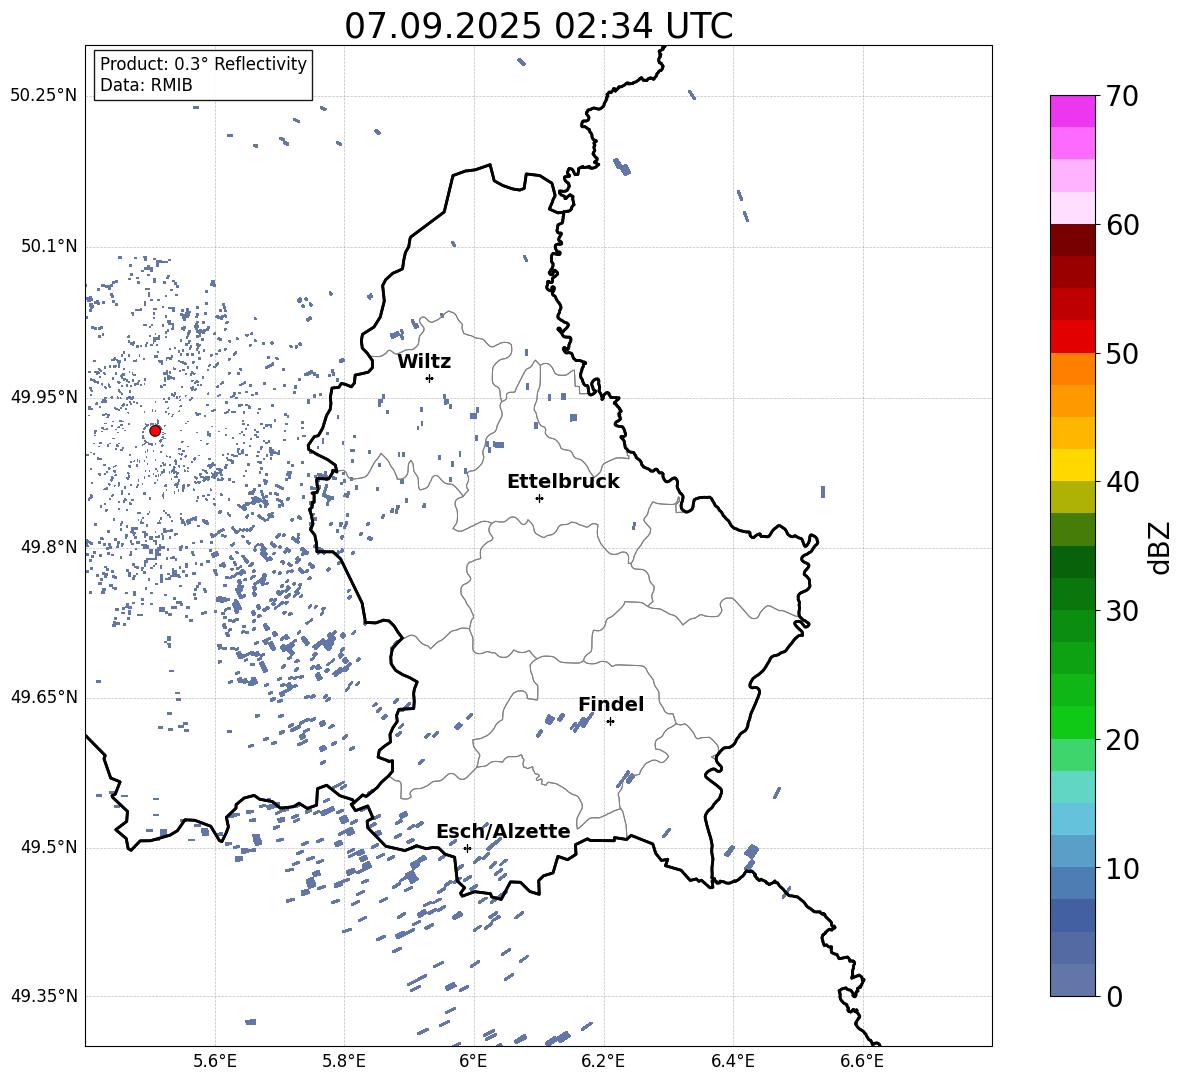This screenshot has height=1081, width=1184.
Task: Click the 10 tick on the colorbar
Action: pyautogui.click(x=1122, y=868)
